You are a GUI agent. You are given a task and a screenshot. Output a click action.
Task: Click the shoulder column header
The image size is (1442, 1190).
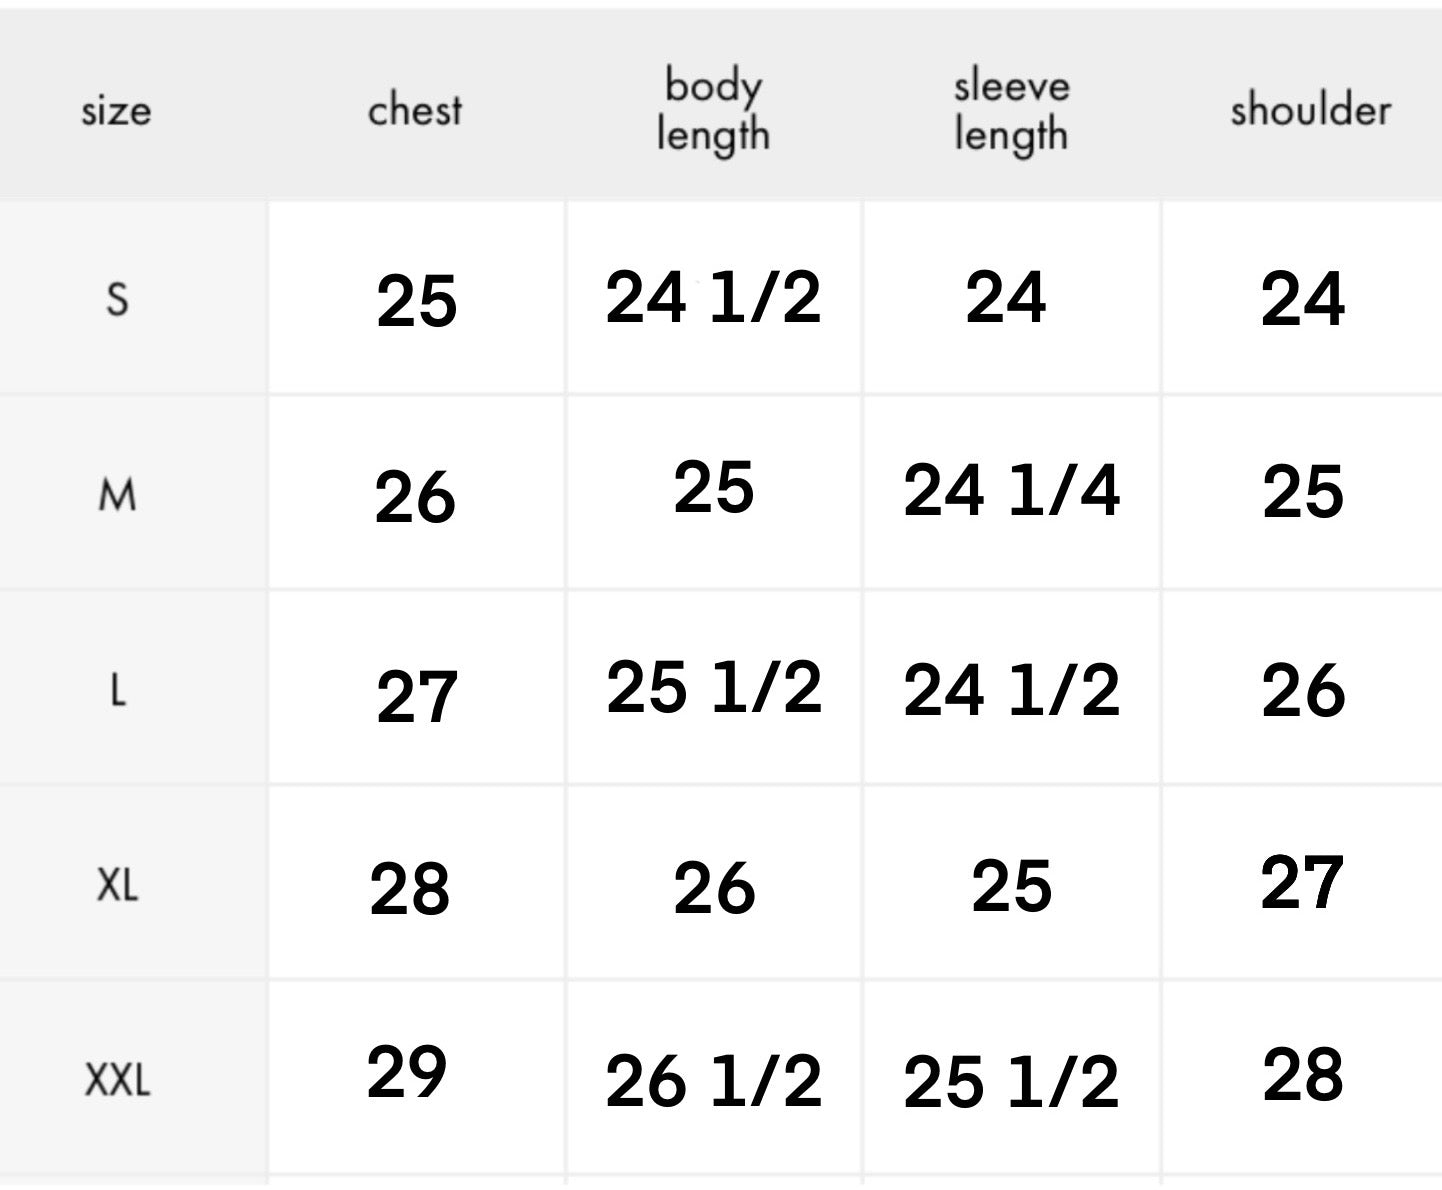(1310, 110)
